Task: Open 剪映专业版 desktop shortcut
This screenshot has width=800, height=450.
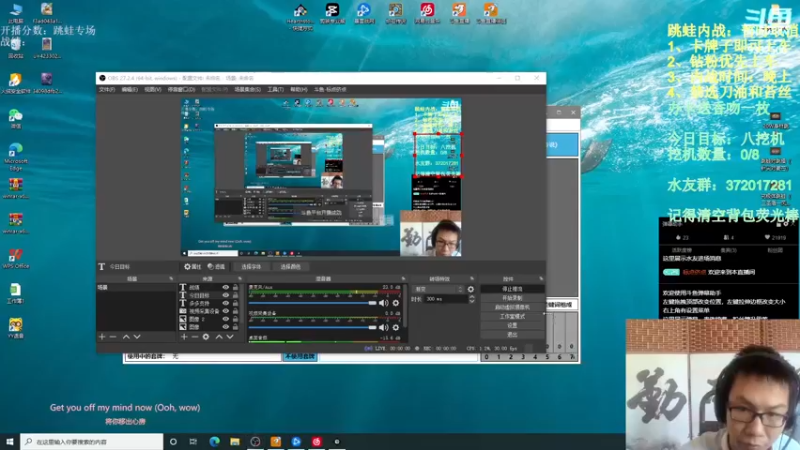Action: pyautogui.click(x=332, y=13)
